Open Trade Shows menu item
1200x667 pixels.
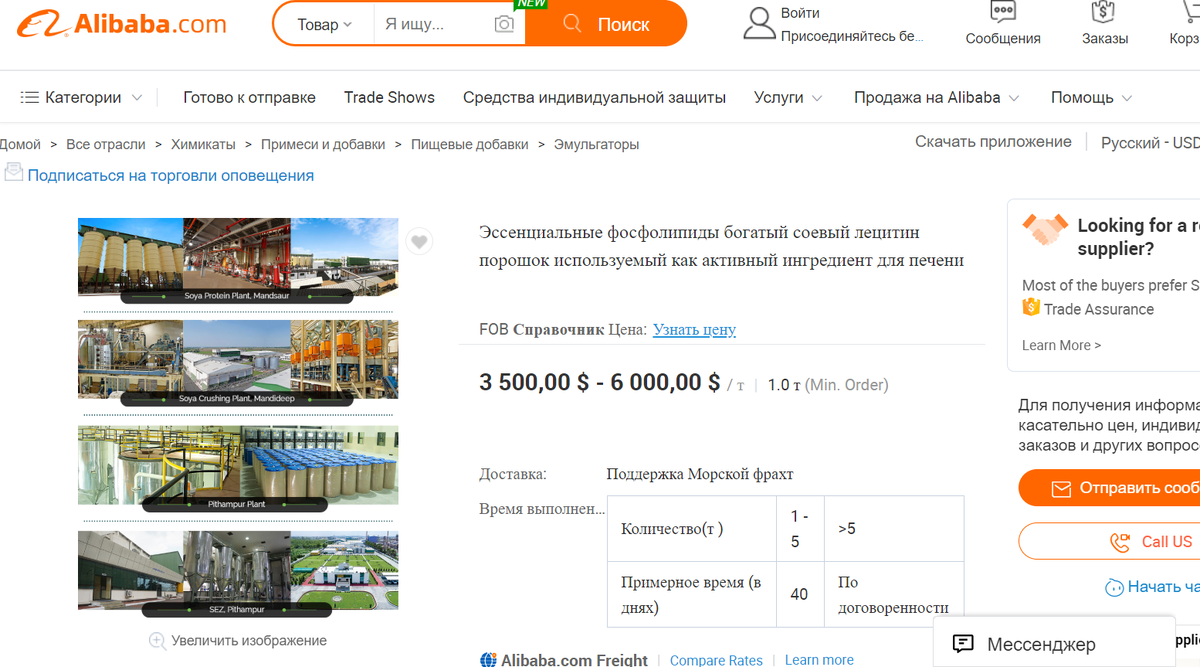tap(389, 97)
